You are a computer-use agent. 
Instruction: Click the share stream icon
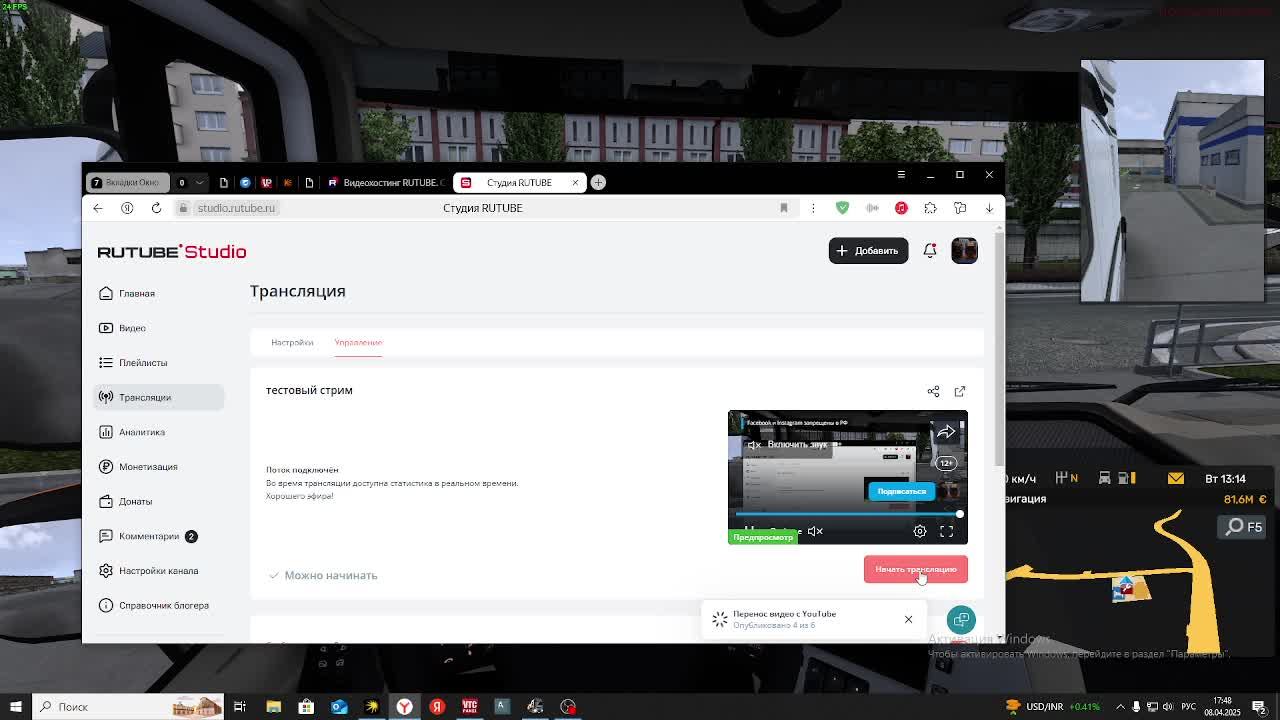[x=933, y=391]
